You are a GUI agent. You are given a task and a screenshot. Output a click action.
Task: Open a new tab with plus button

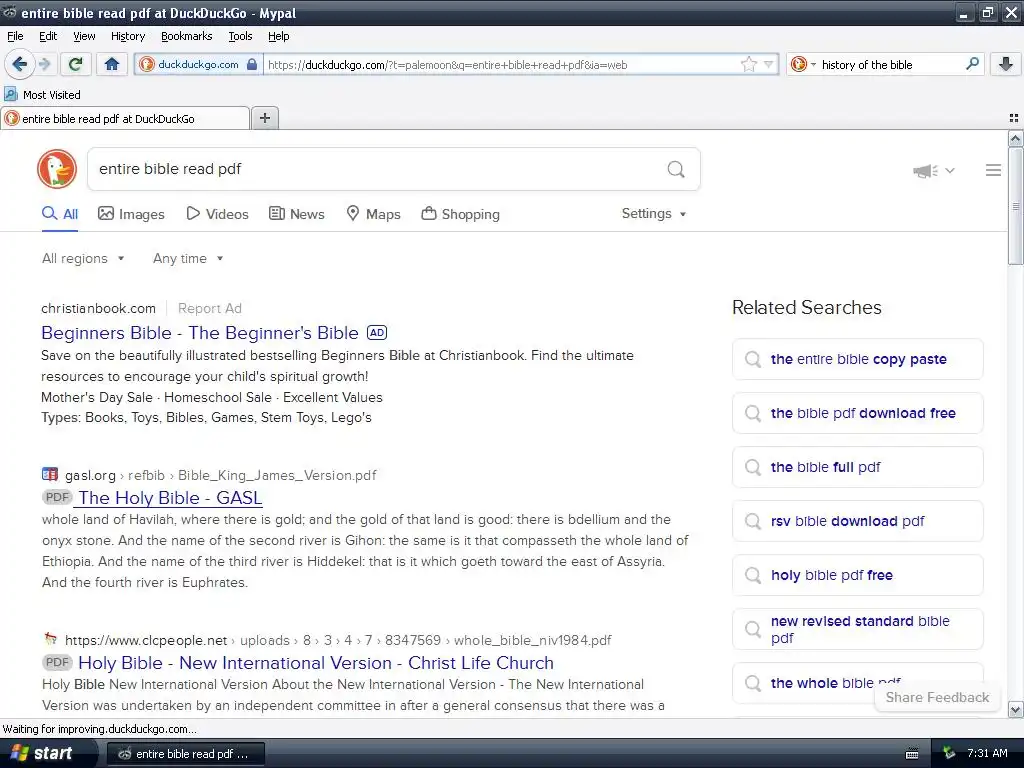[264, 118]
